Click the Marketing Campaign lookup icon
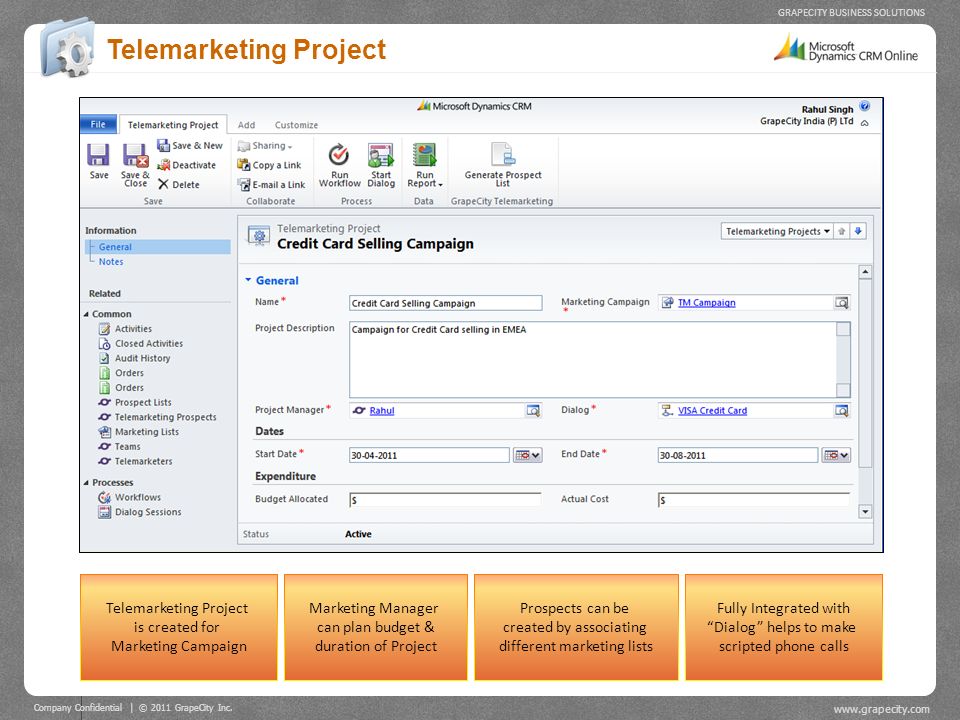Image resolution: width=960 pixels, height=720 pixels. click(x=842, y=302)
